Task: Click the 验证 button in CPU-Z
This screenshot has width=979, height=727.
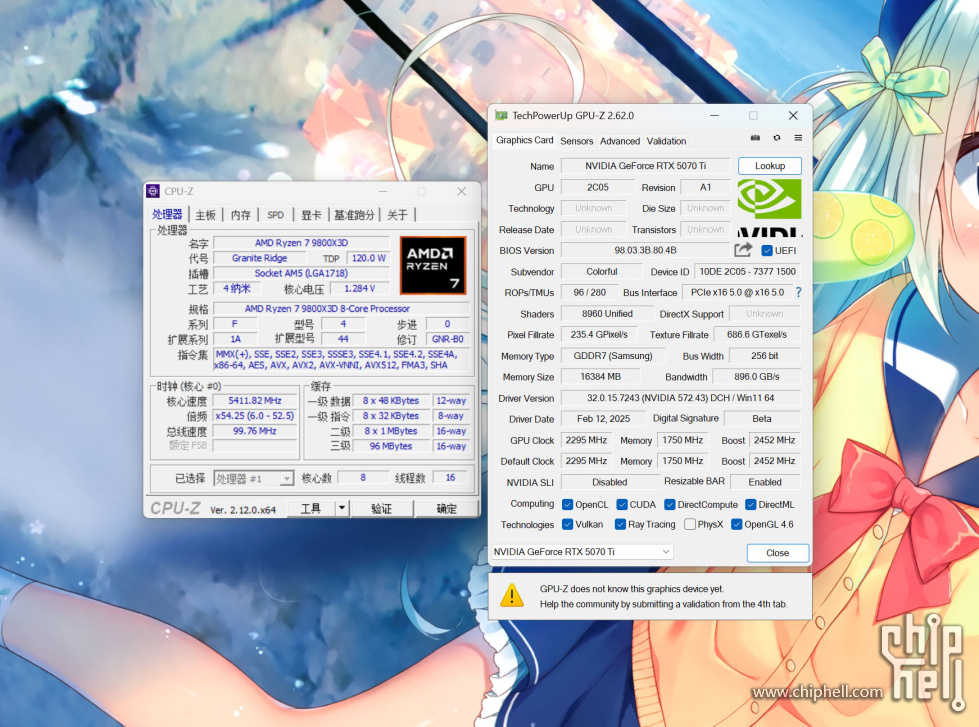Action: coord(381,508)
